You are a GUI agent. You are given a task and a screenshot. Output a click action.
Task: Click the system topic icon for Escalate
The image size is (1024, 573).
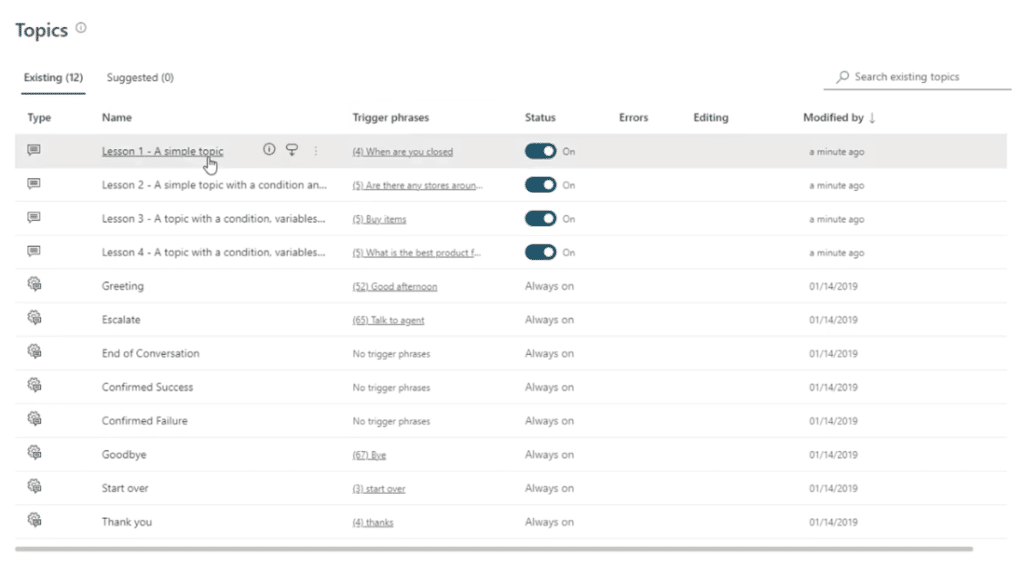[35, 318]
